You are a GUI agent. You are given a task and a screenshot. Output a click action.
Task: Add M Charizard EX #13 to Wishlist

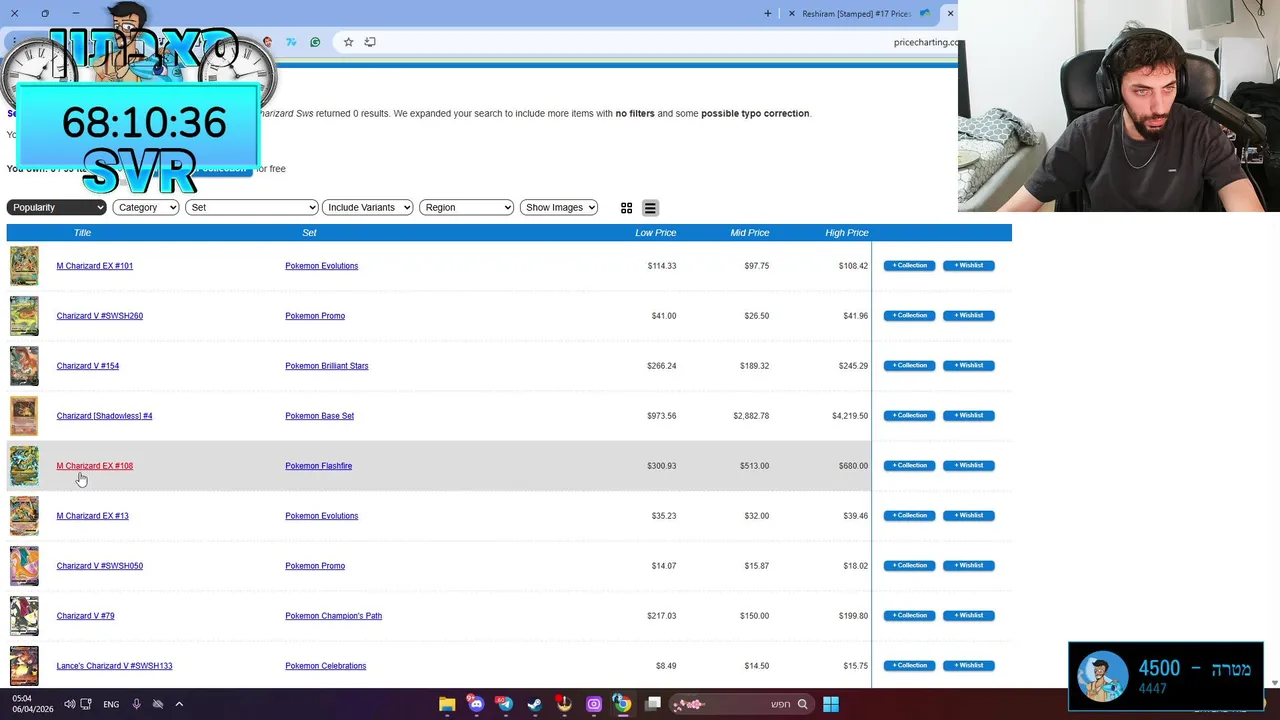point(968,516)
